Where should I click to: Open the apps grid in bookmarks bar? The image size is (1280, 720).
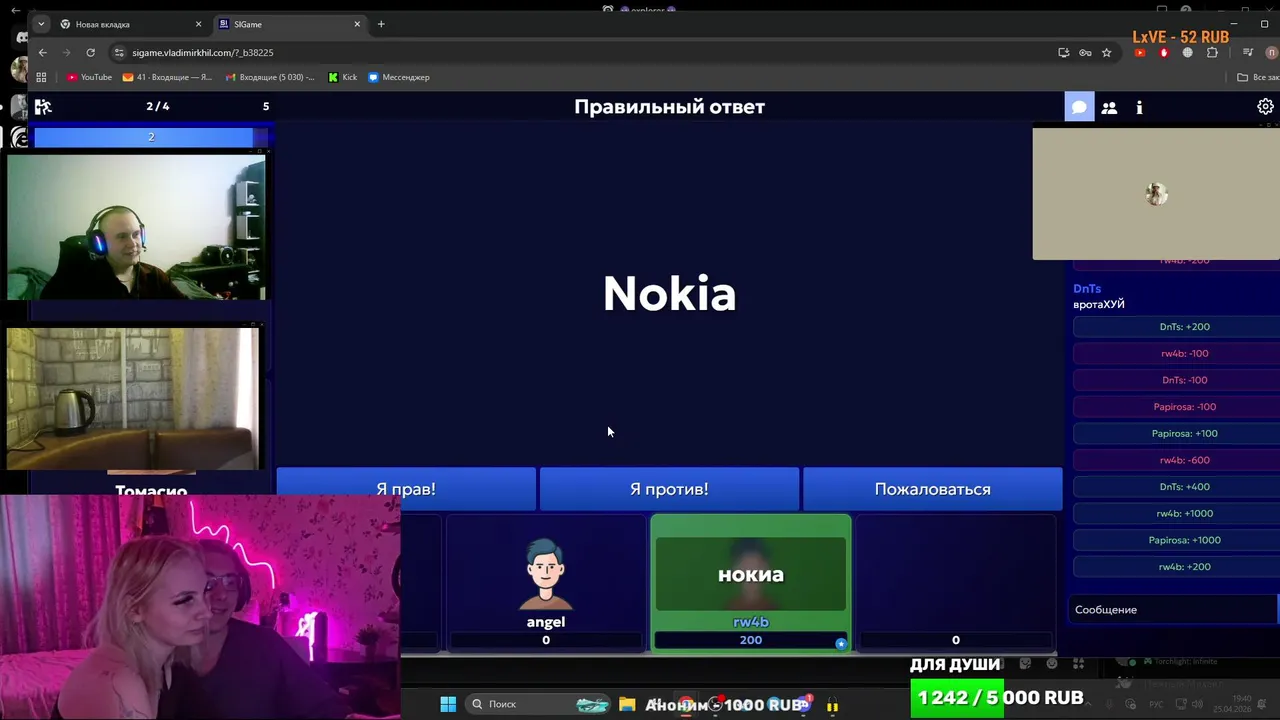41,77
